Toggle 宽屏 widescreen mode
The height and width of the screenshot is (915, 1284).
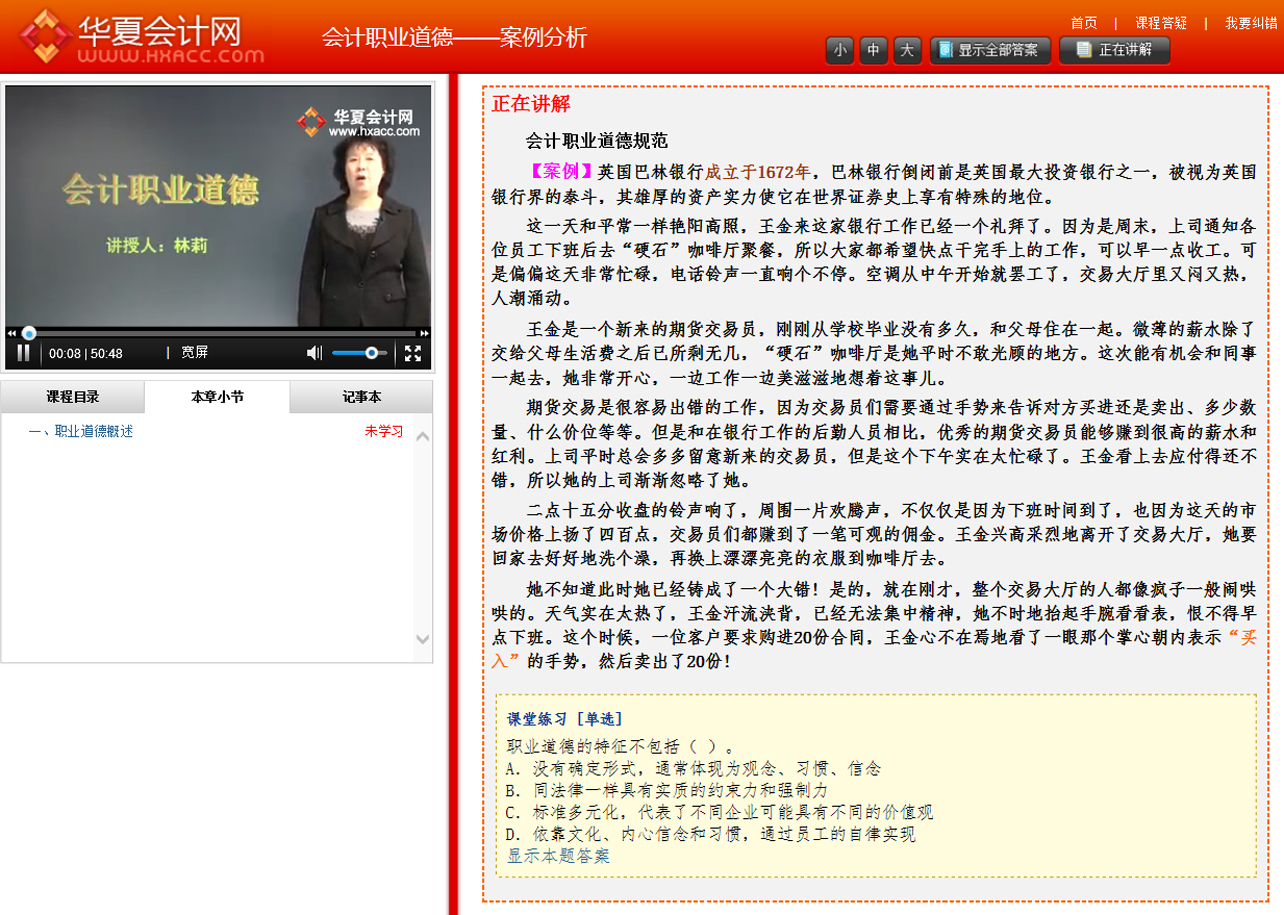pyautogui.click(x=194, y=352)
